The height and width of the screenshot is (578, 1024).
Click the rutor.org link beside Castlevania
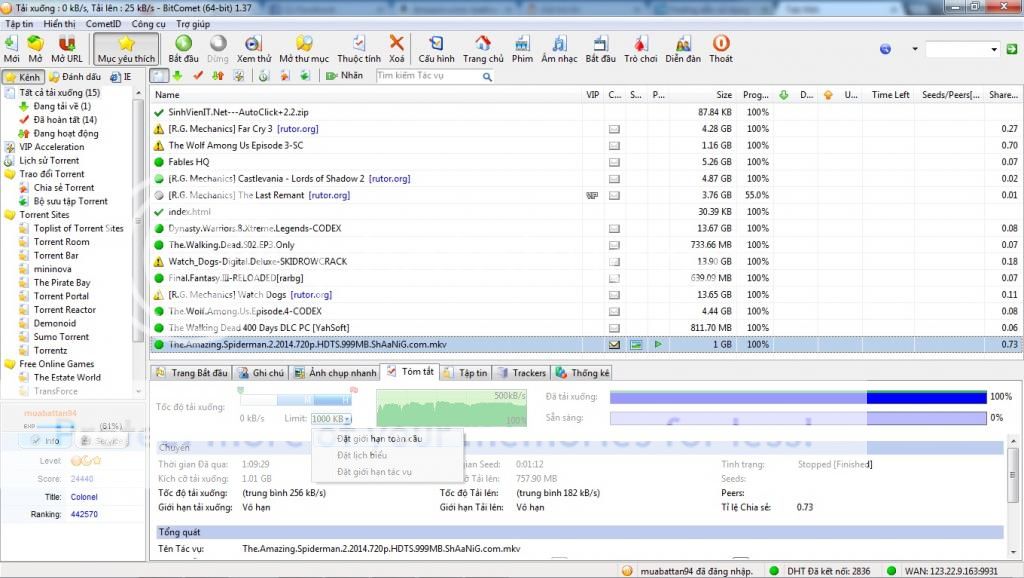(x=389, y=178)
